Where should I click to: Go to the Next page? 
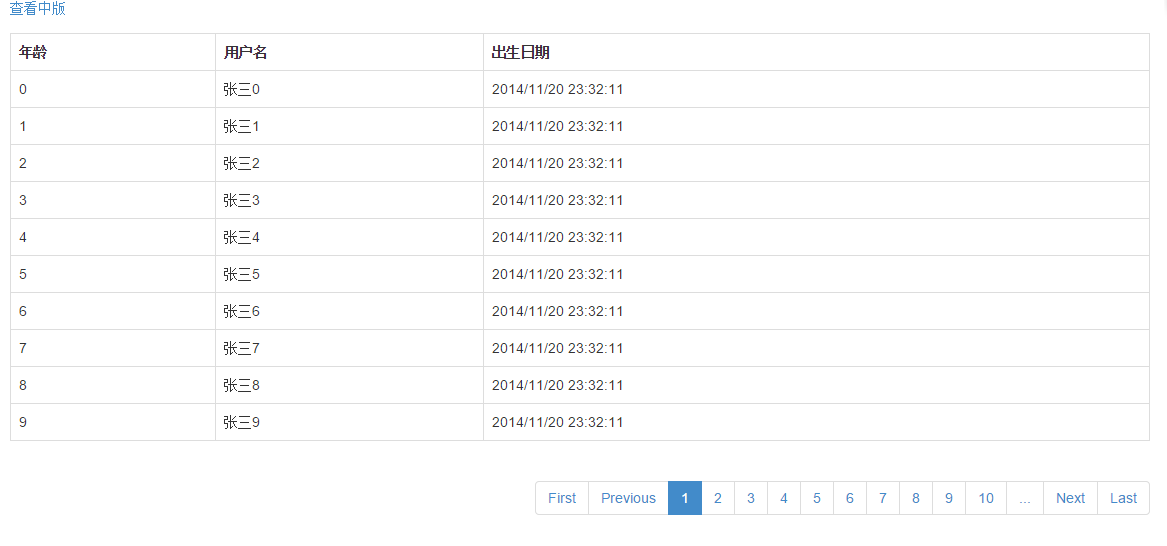(1070, 498)
